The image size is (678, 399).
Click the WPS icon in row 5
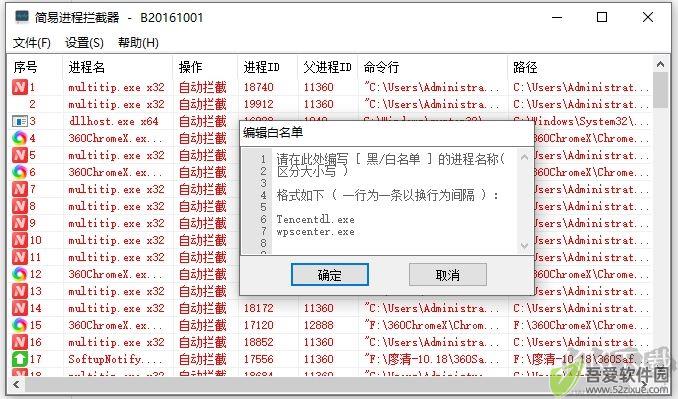tap(19, 155)
